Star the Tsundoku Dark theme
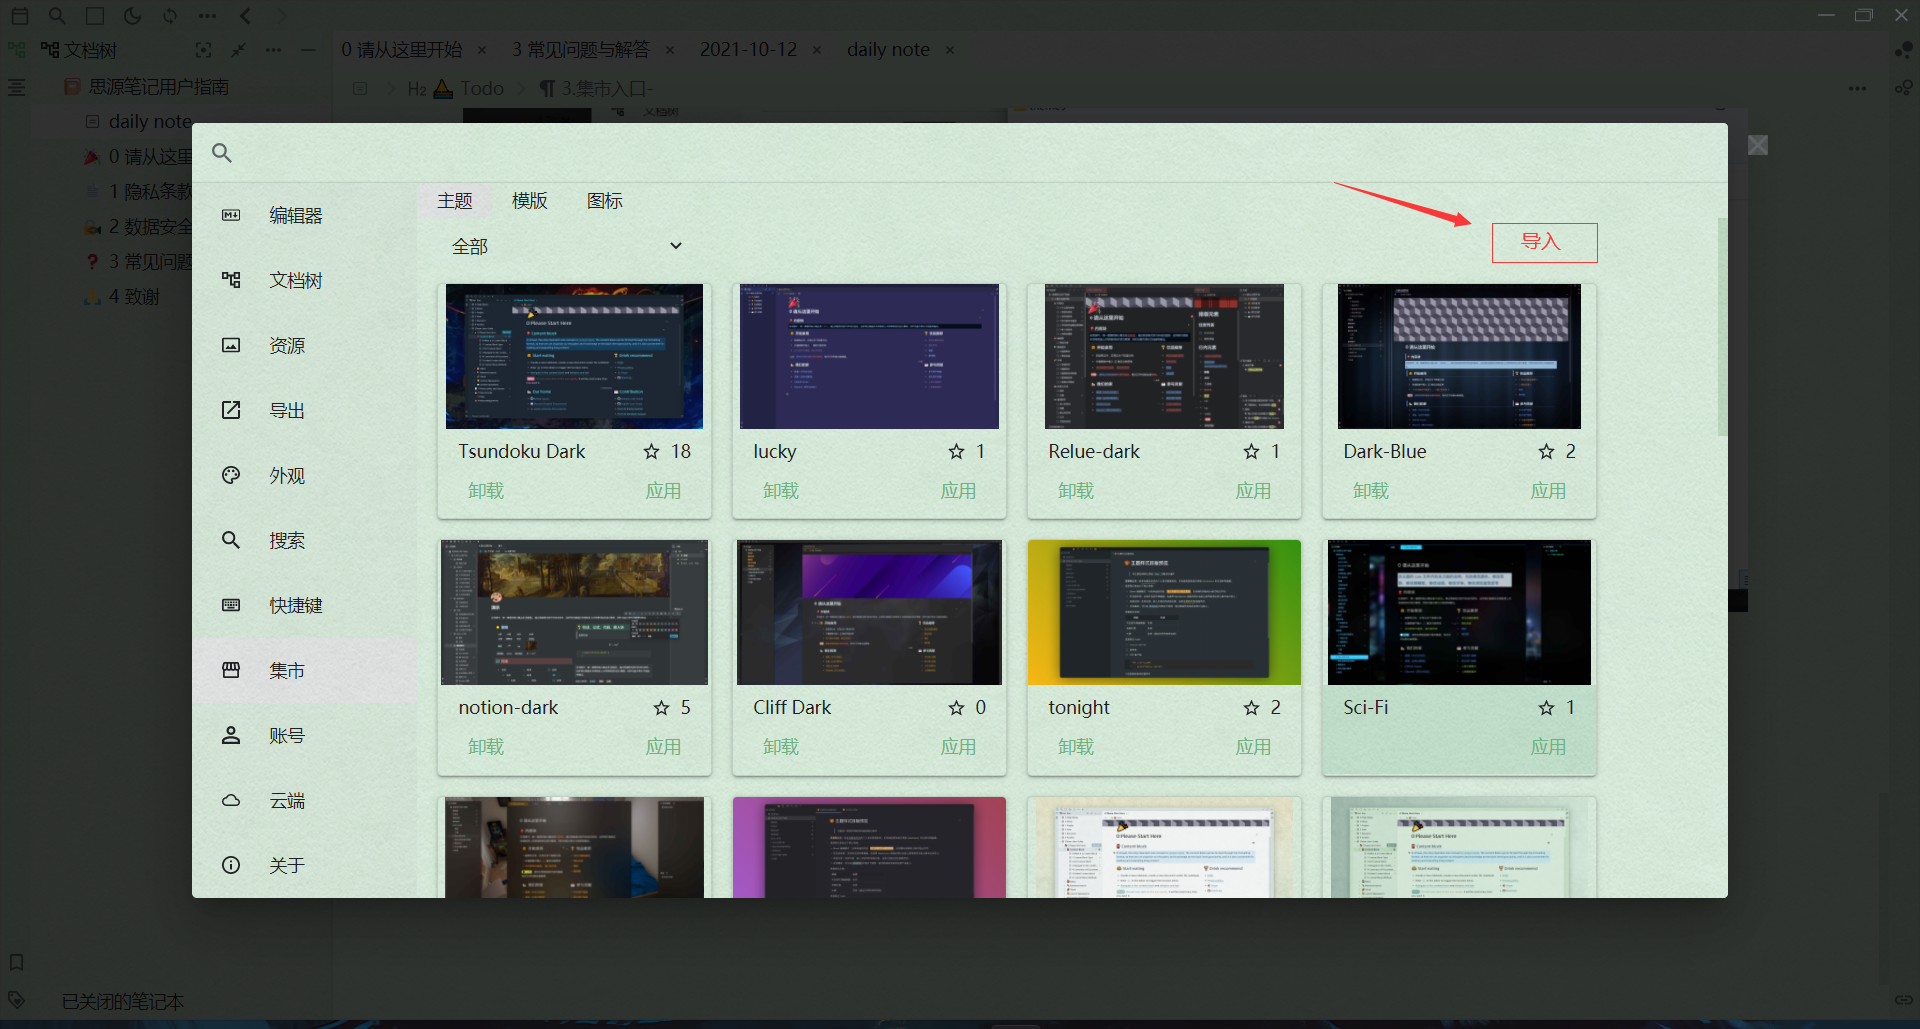1920x1029 pixels. (652, 452)
